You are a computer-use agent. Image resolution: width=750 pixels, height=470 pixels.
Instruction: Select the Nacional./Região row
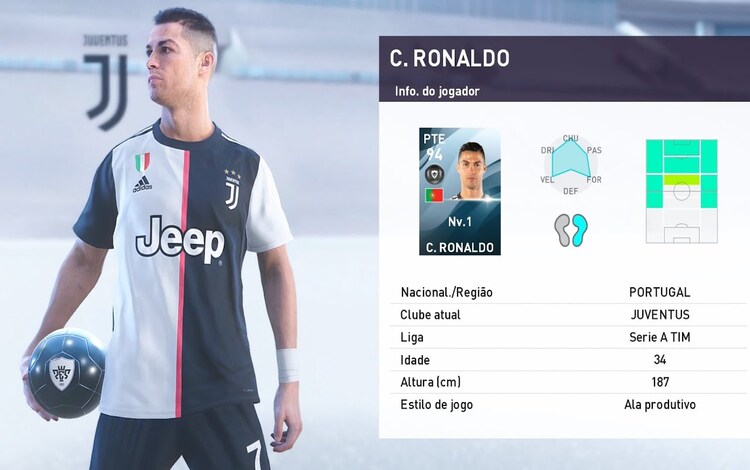[x=568, y=292]
